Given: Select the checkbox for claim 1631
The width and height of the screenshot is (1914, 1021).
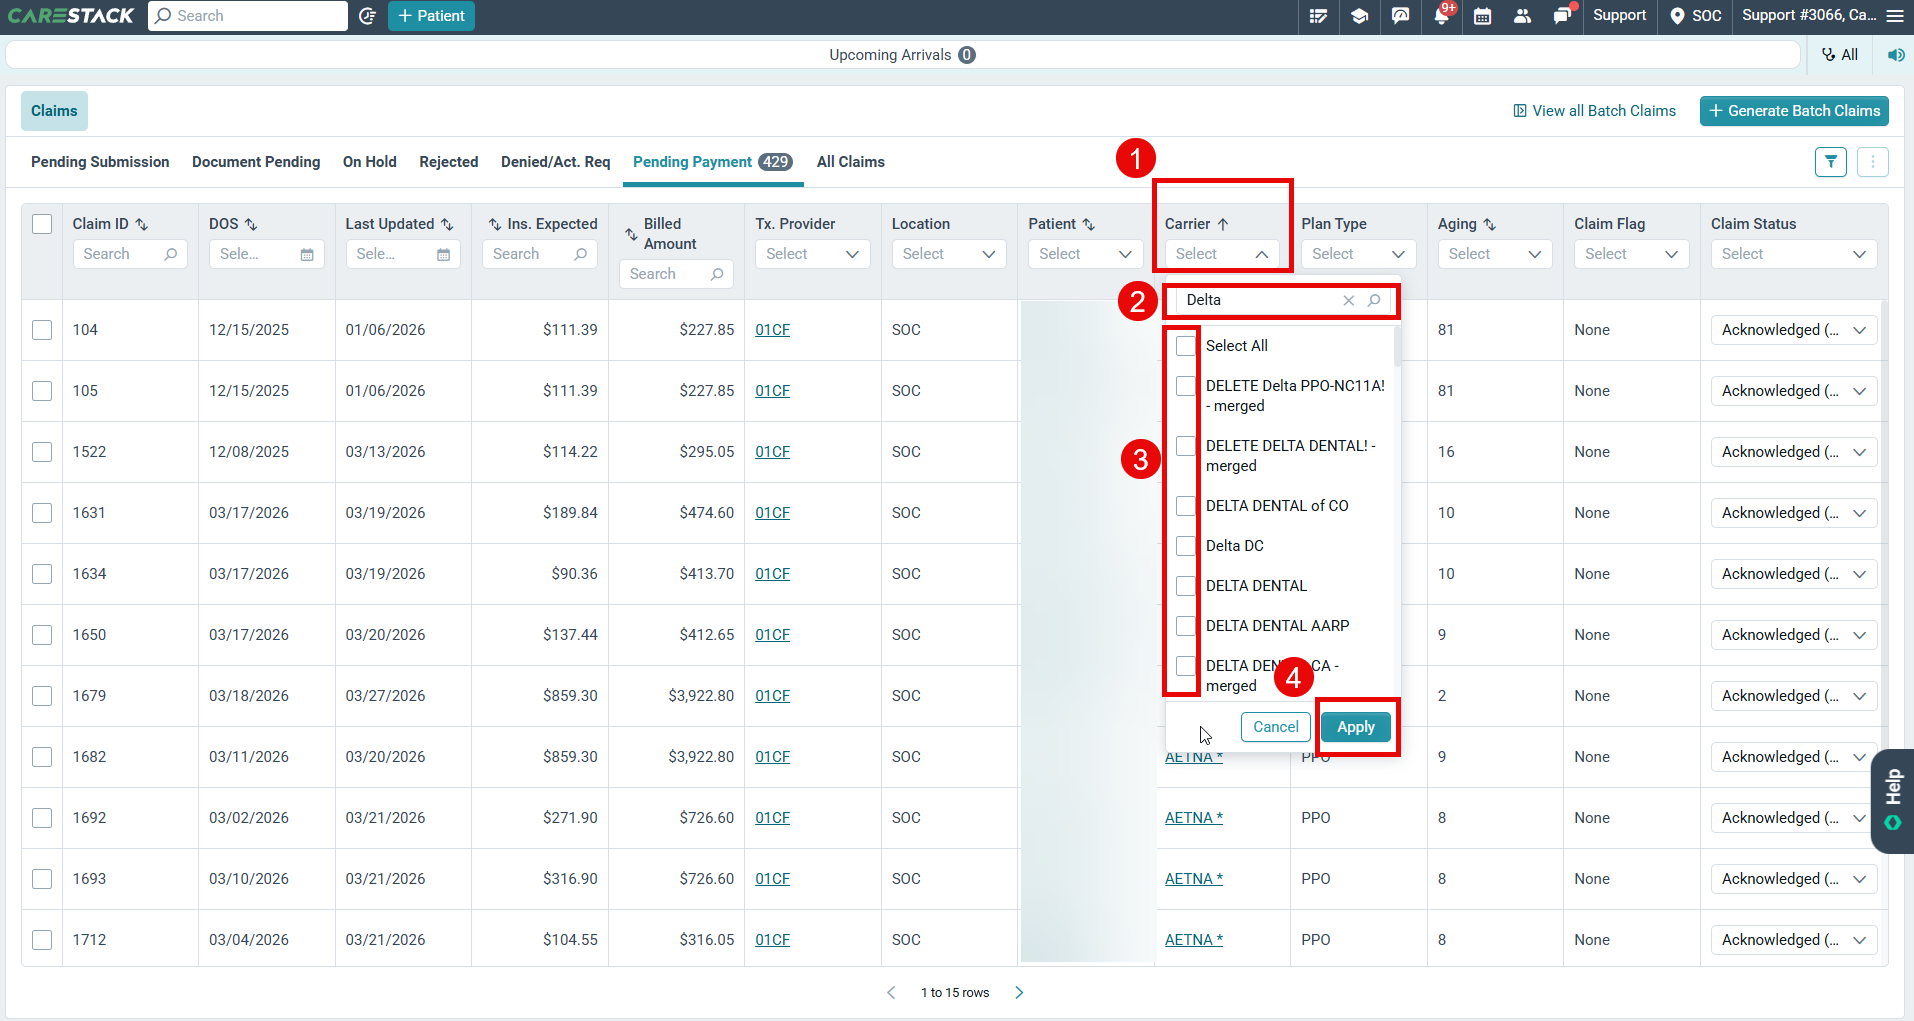Looking at the screenshot, I should pos(42,513).
